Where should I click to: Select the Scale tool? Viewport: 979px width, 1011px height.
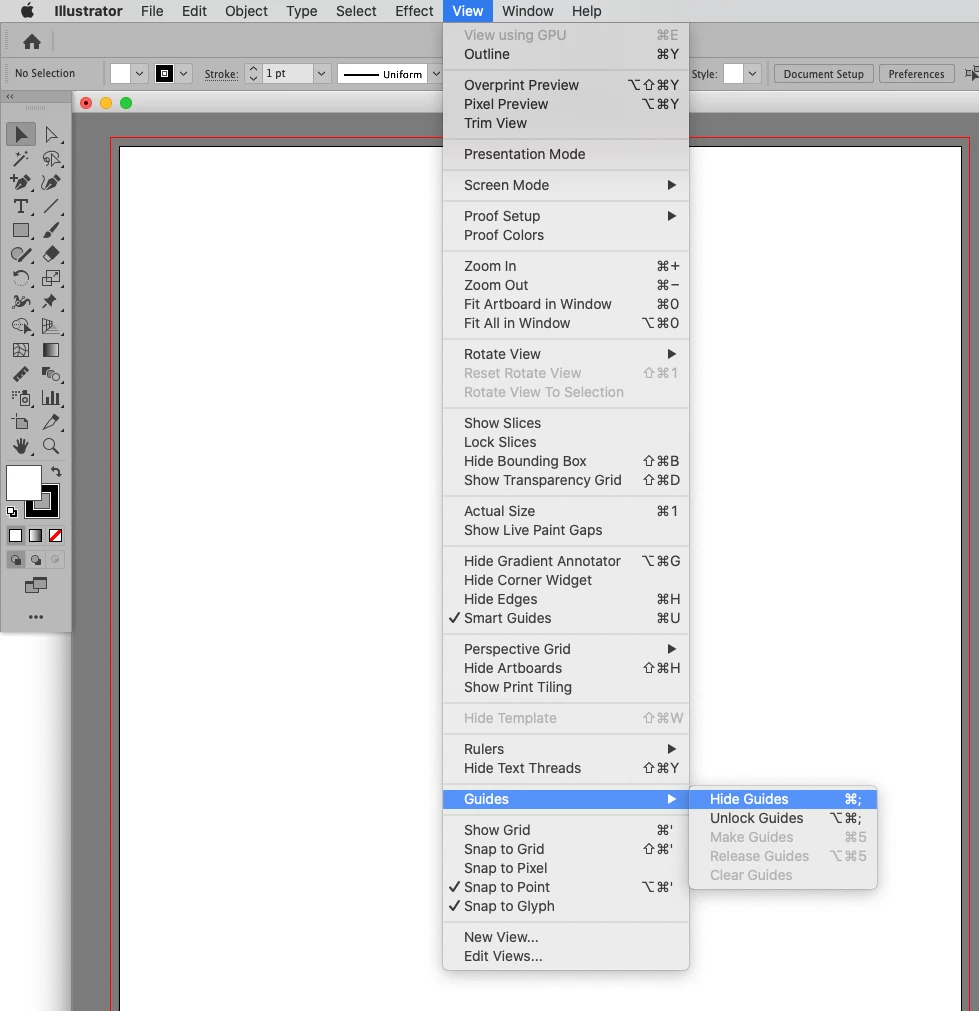pyautogui.click(x=51, y=278)
